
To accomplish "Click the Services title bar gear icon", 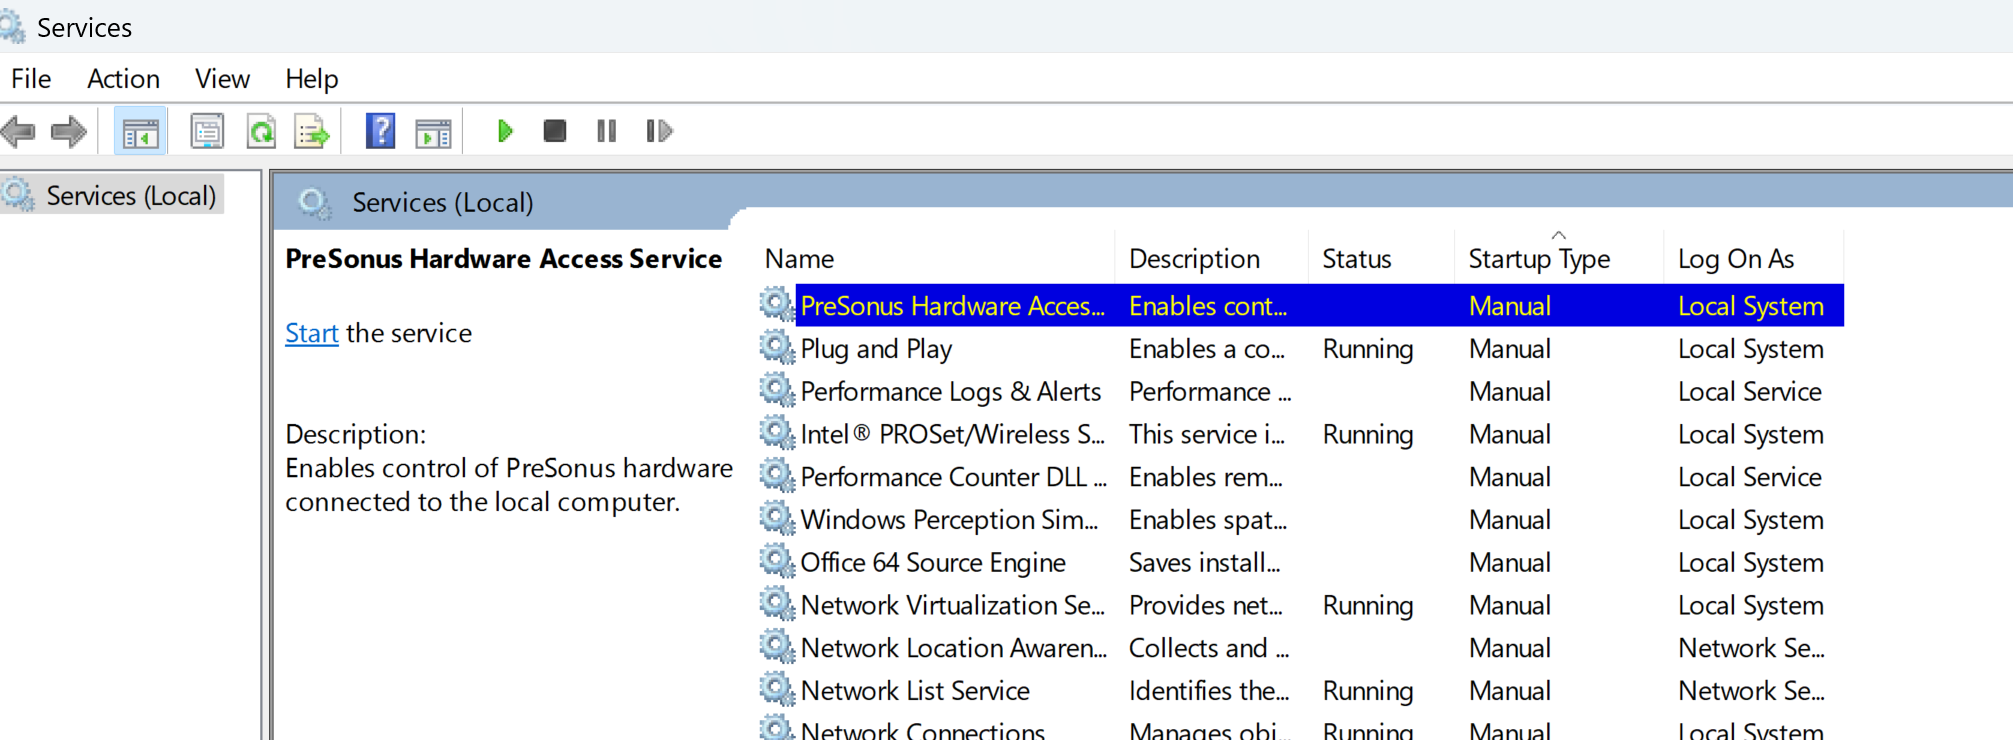I will pos(12,27).
